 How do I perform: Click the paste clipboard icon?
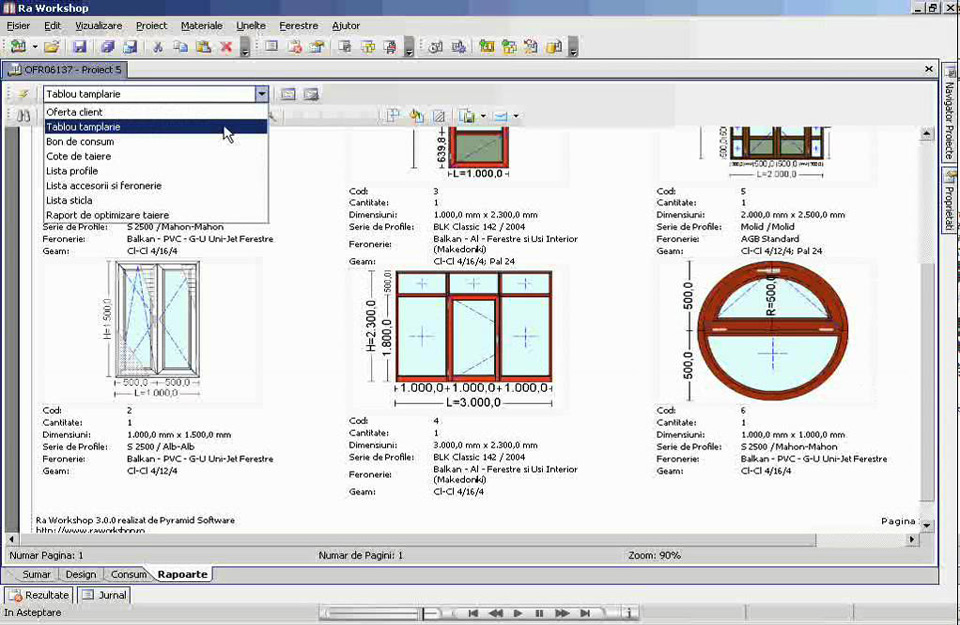pyautogui.click(x=203, y=47)
